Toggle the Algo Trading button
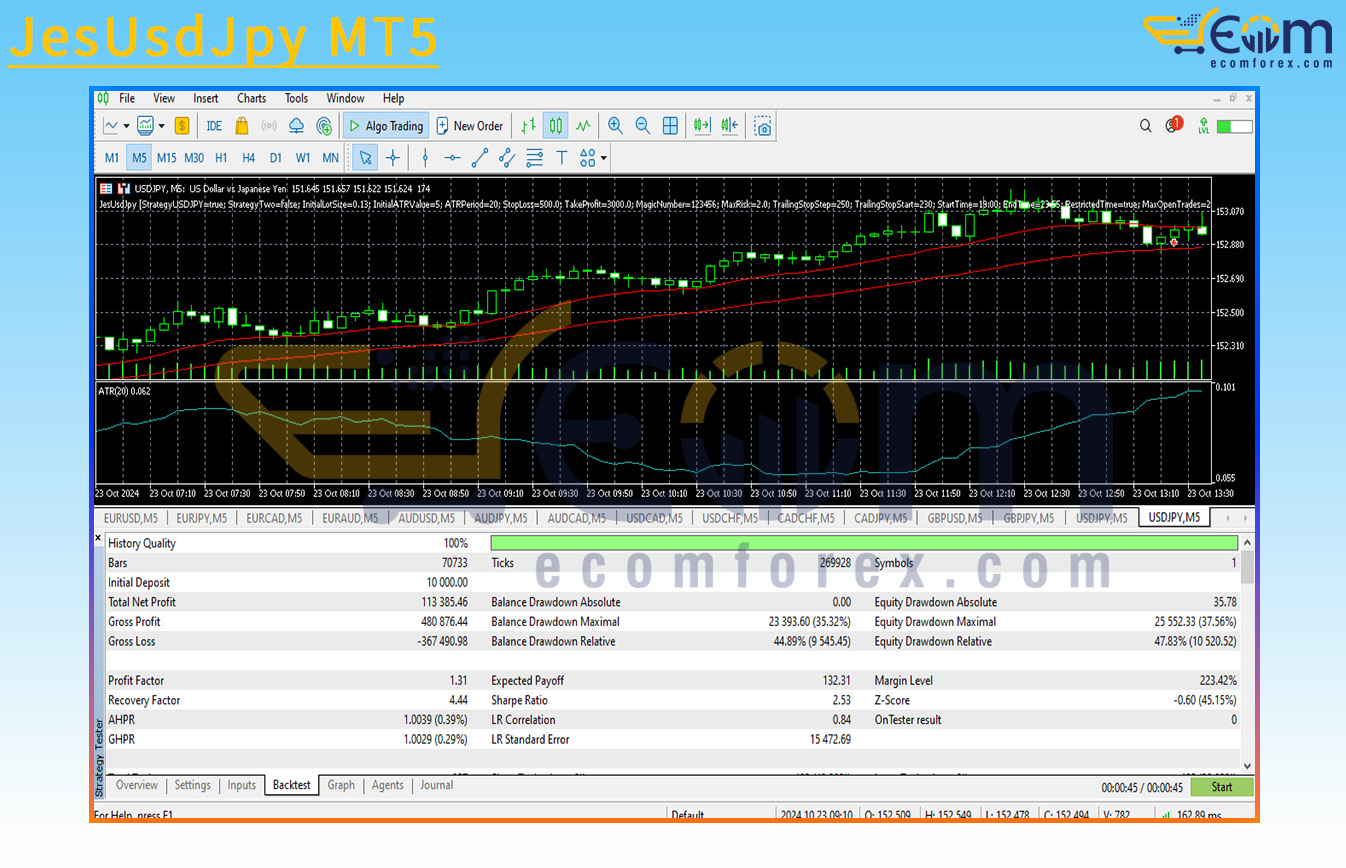 [386, 126]
